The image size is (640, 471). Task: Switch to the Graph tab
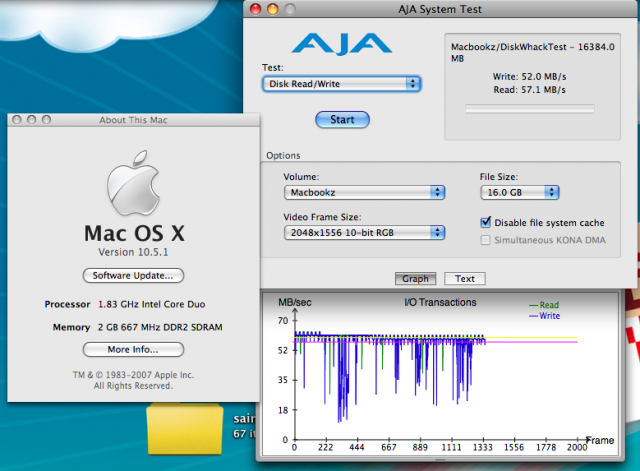pos(415,279)
